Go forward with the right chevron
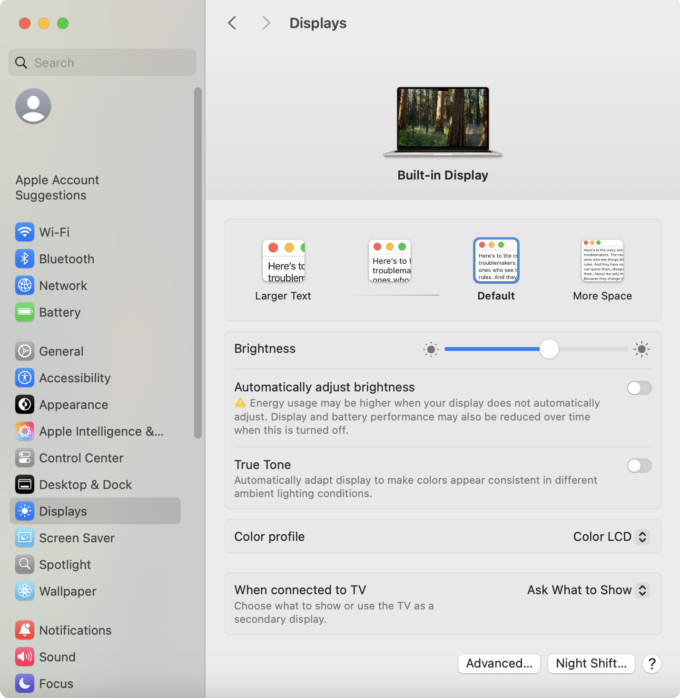 [x=266, y=23]
